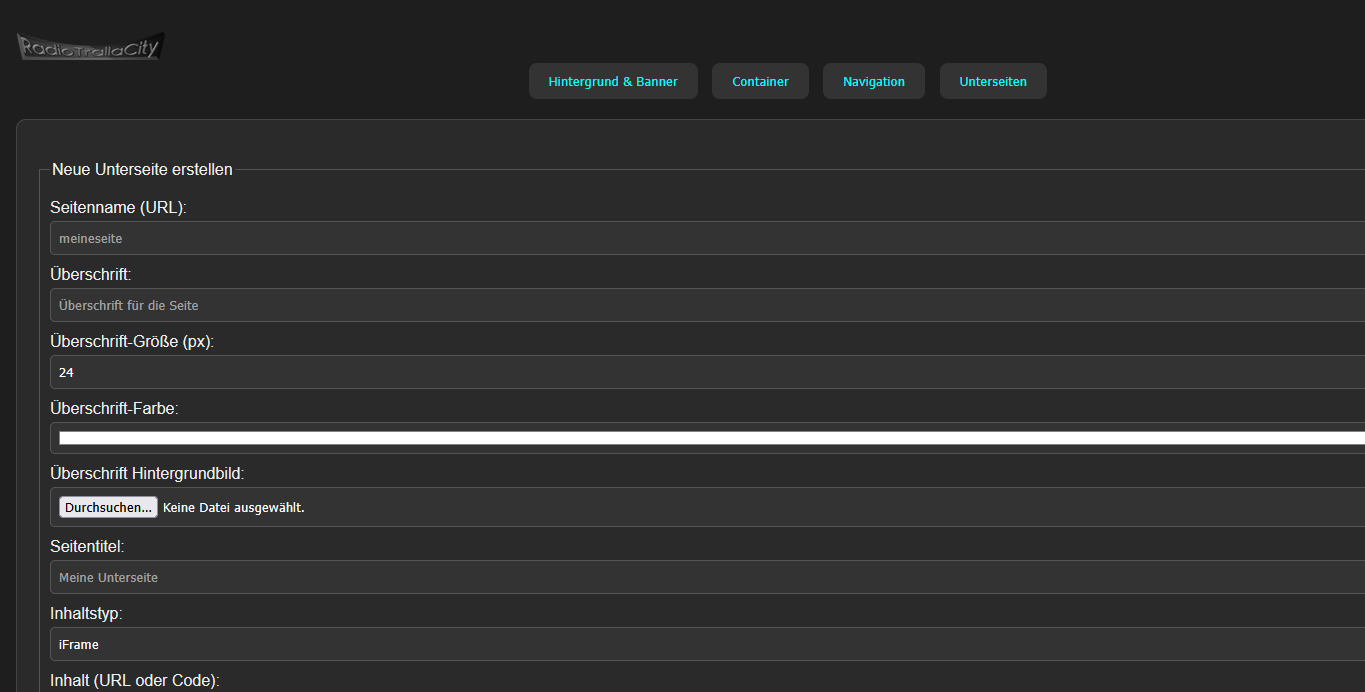Focus the Seitentitel input field
Image resolution: width=1365 pixels, height=692 pixels.
click(700, 577)
